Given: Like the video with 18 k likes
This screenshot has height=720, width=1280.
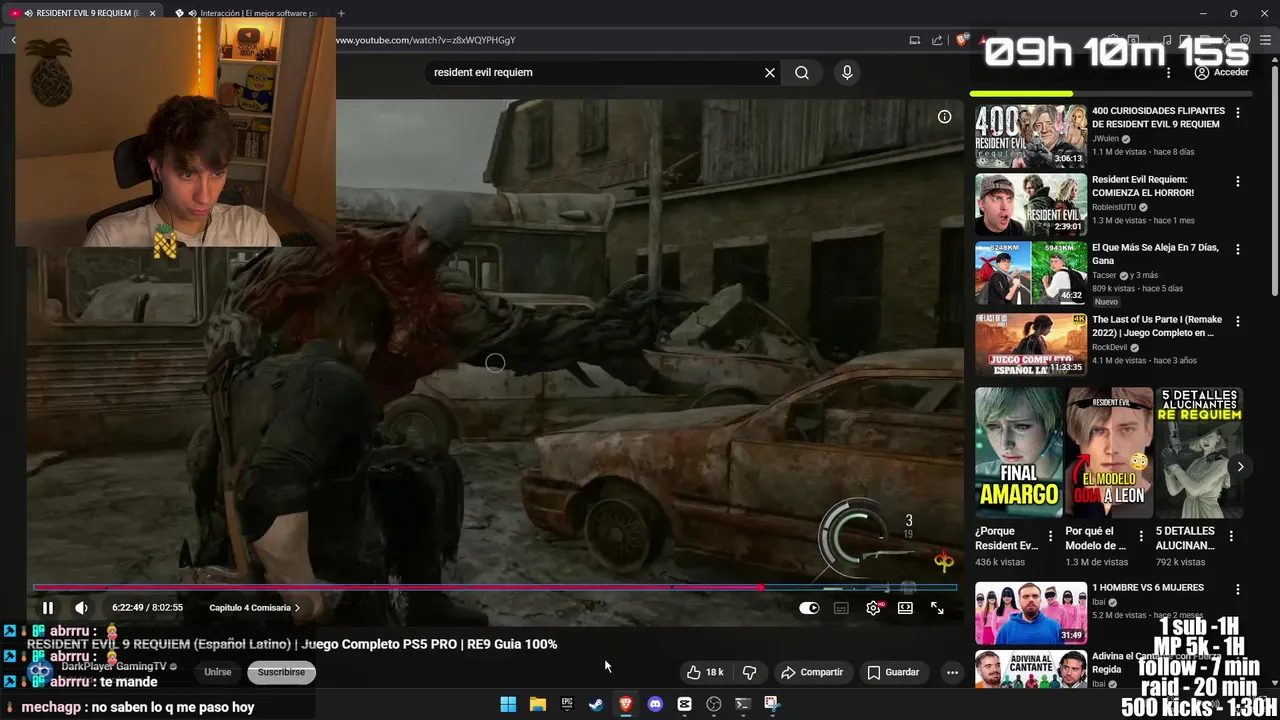Looking at the screenshot, I should [704, 672].
